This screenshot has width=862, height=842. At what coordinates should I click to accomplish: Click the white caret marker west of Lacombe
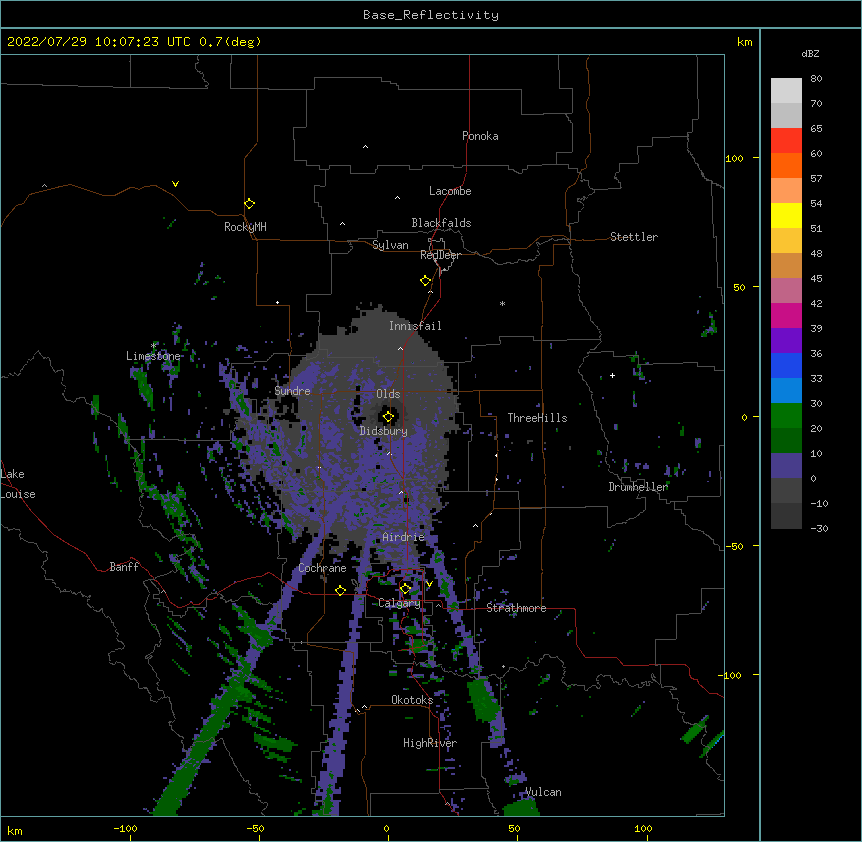[x=397, y=197]
